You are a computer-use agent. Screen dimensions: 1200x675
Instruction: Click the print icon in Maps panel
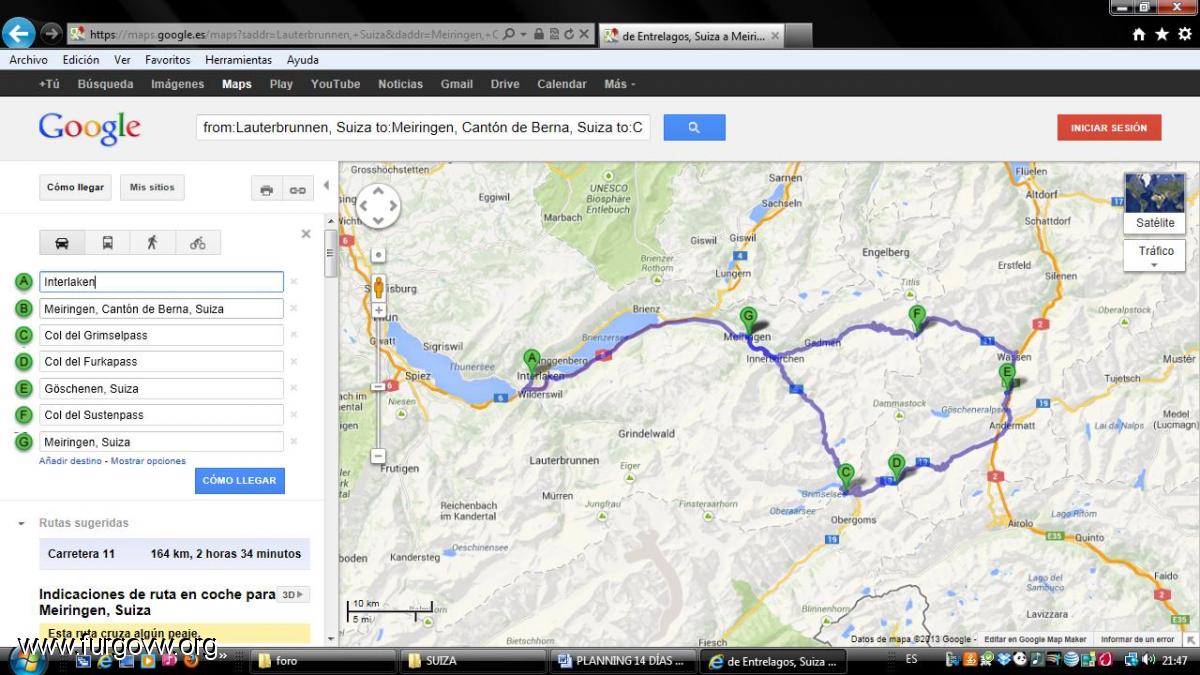[266, 189]
